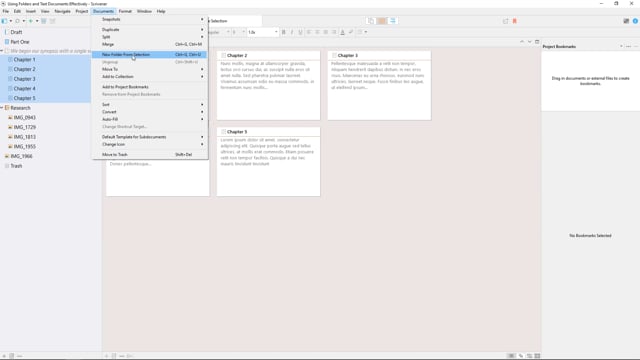640x360 pixels.
Task: Click the rightmost corkboard layout footer icon
Action: pyautogui.click(x=538, y=356)
